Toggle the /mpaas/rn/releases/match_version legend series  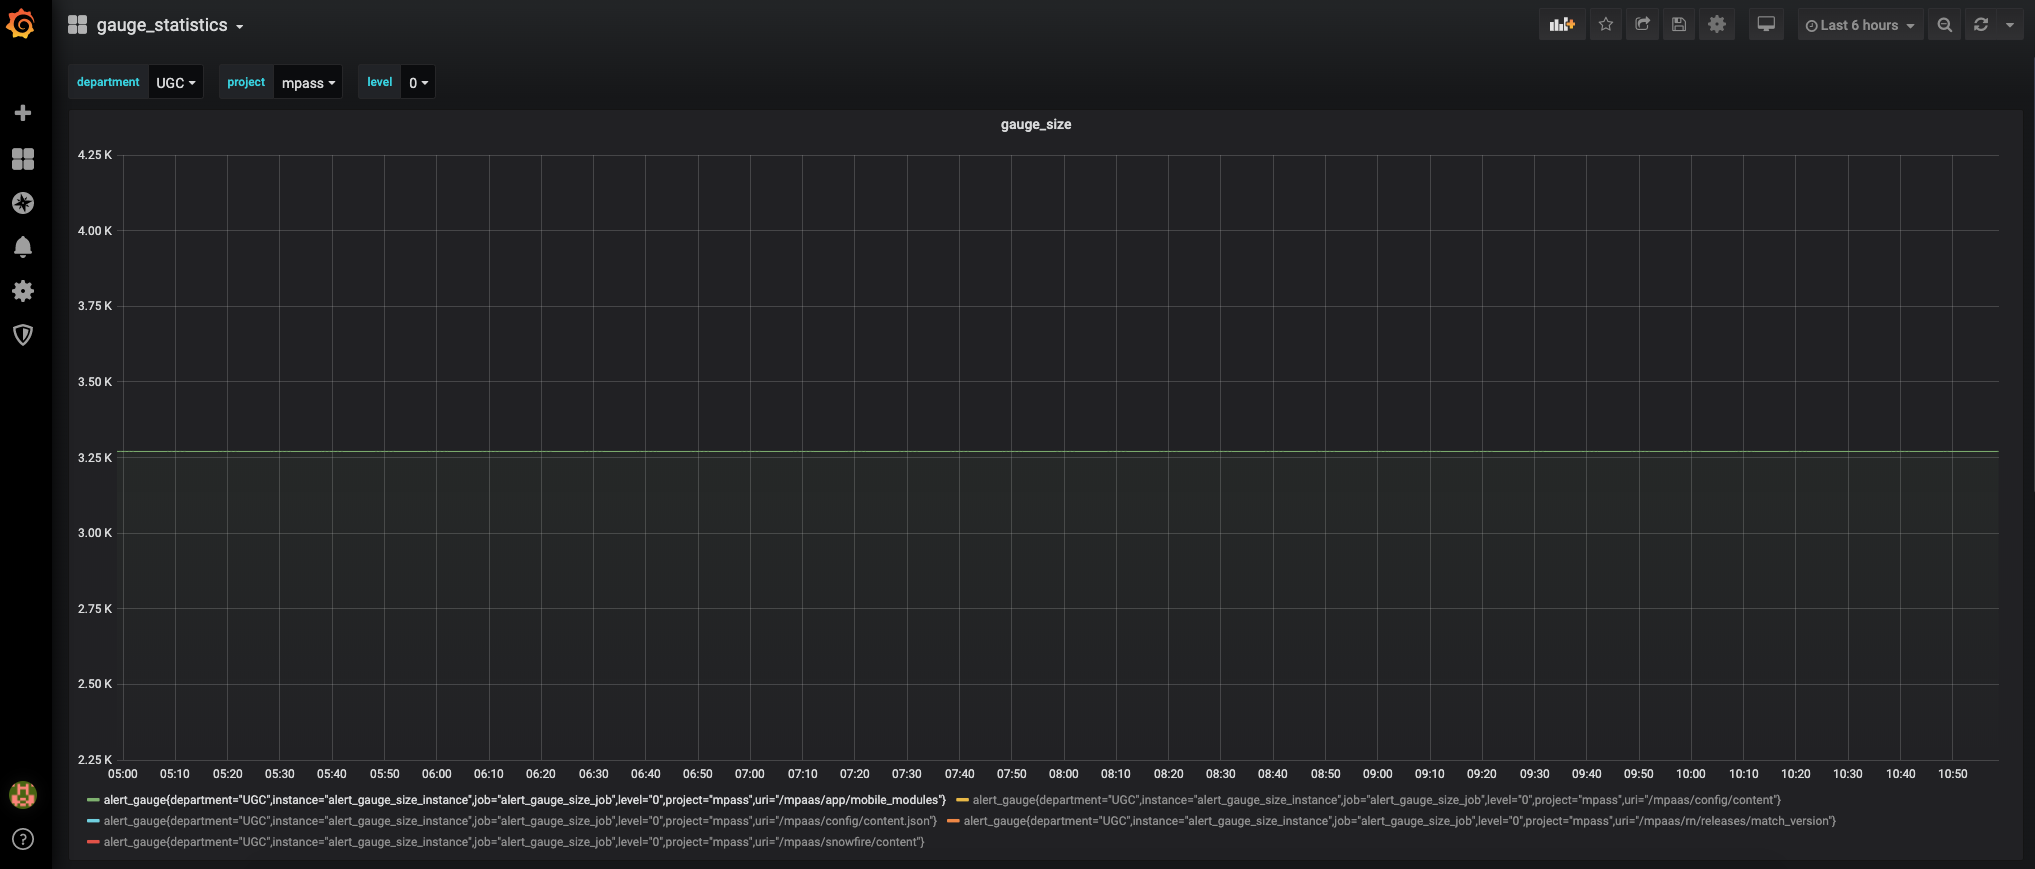pos(1399,821)
